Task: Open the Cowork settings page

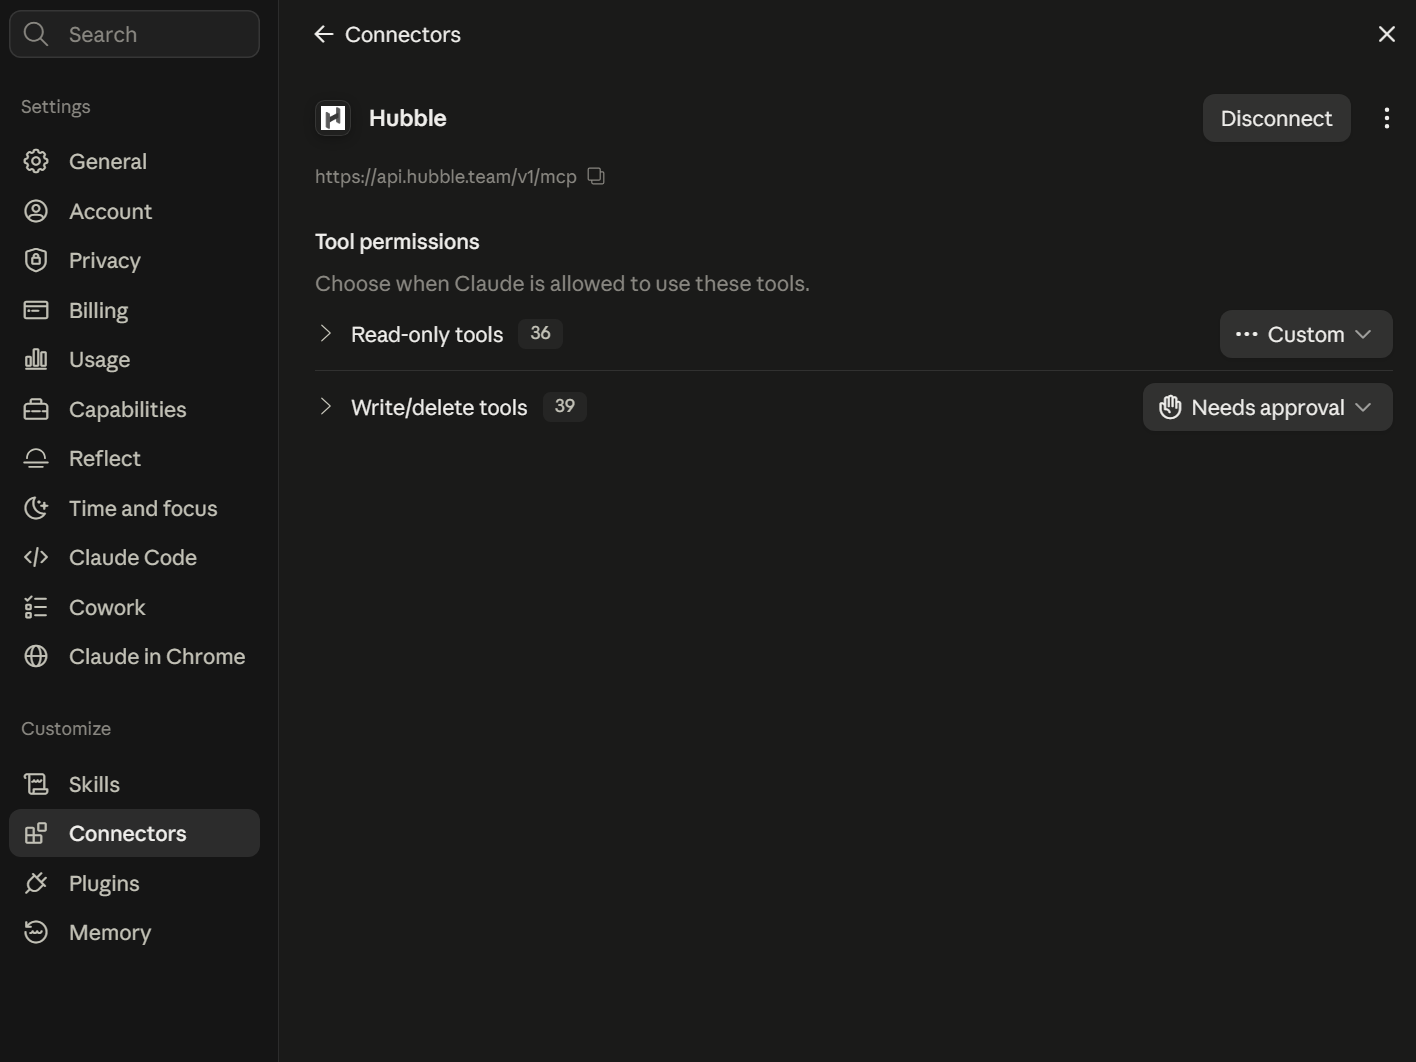Action: (134, 607)
